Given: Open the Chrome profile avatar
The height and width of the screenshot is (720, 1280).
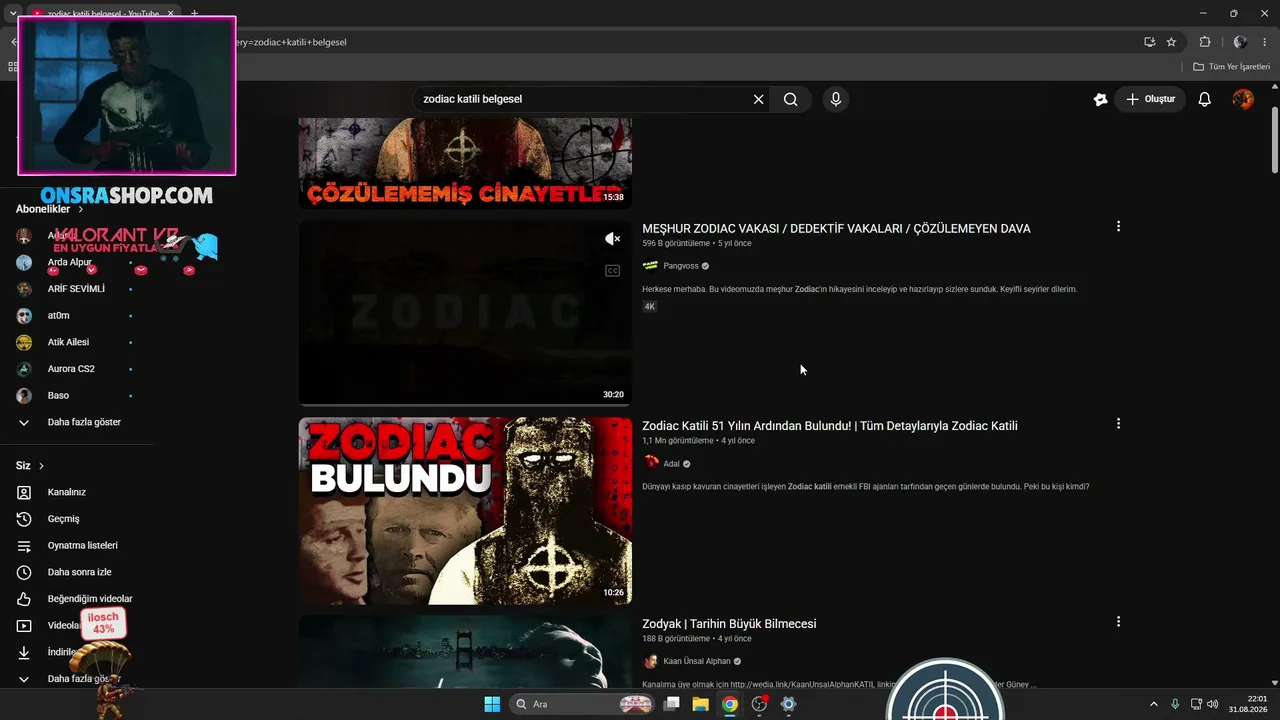Looking at the screenshot, I should [1240, 42].
